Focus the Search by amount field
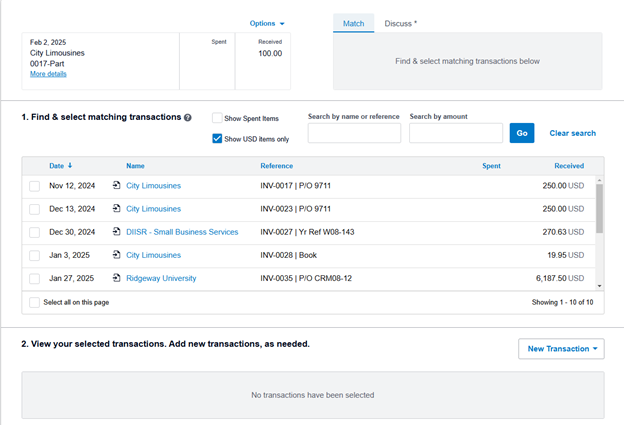The width and height of the screenshot is (624, 425). 455,133
